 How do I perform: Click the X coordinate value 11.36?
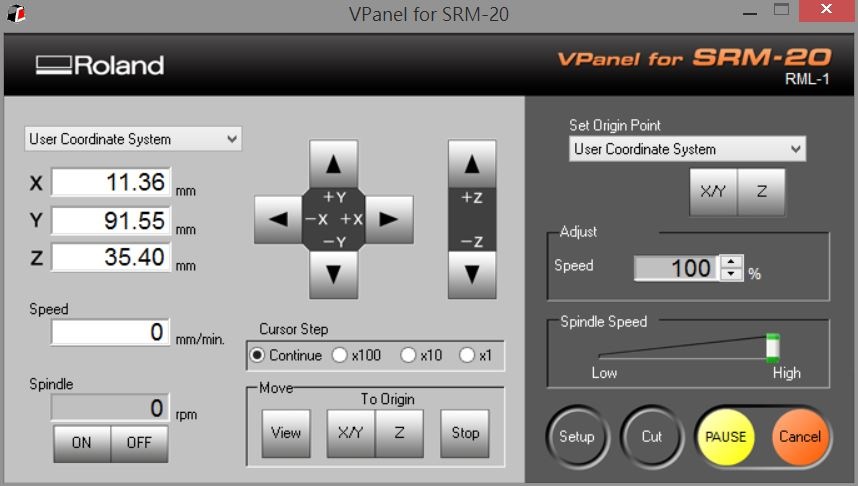[111, 182]
